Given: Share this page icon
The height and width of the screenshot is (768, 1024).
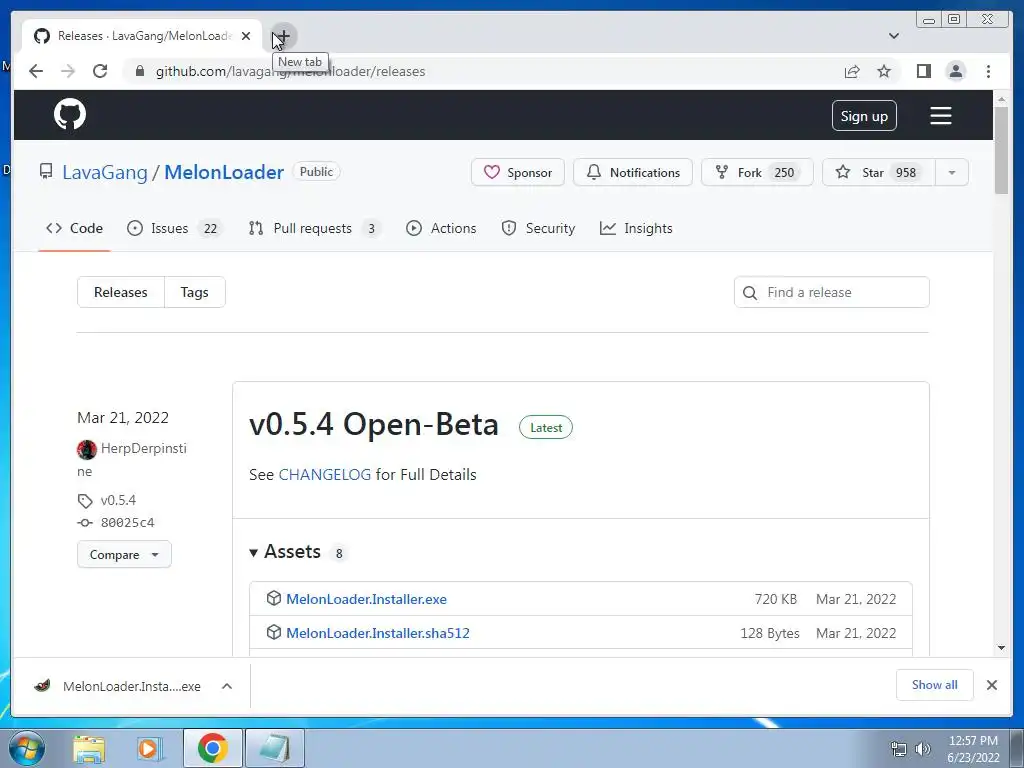Looking at the screenshot, I should coord(852,71).
